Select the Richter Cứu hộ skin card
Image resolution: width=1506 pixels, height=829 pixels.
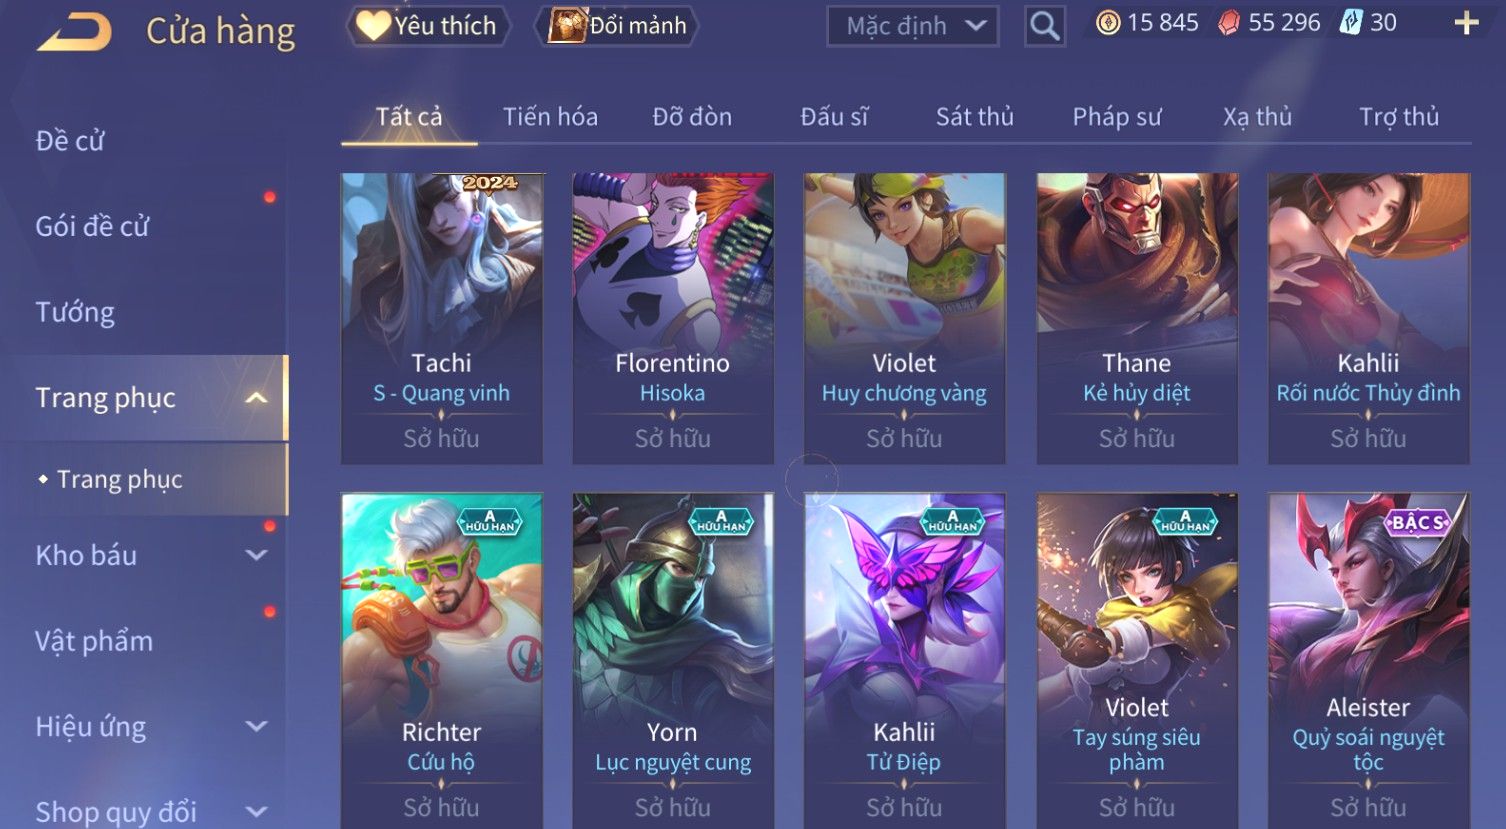pyautogui.click(x=441, y=660)
